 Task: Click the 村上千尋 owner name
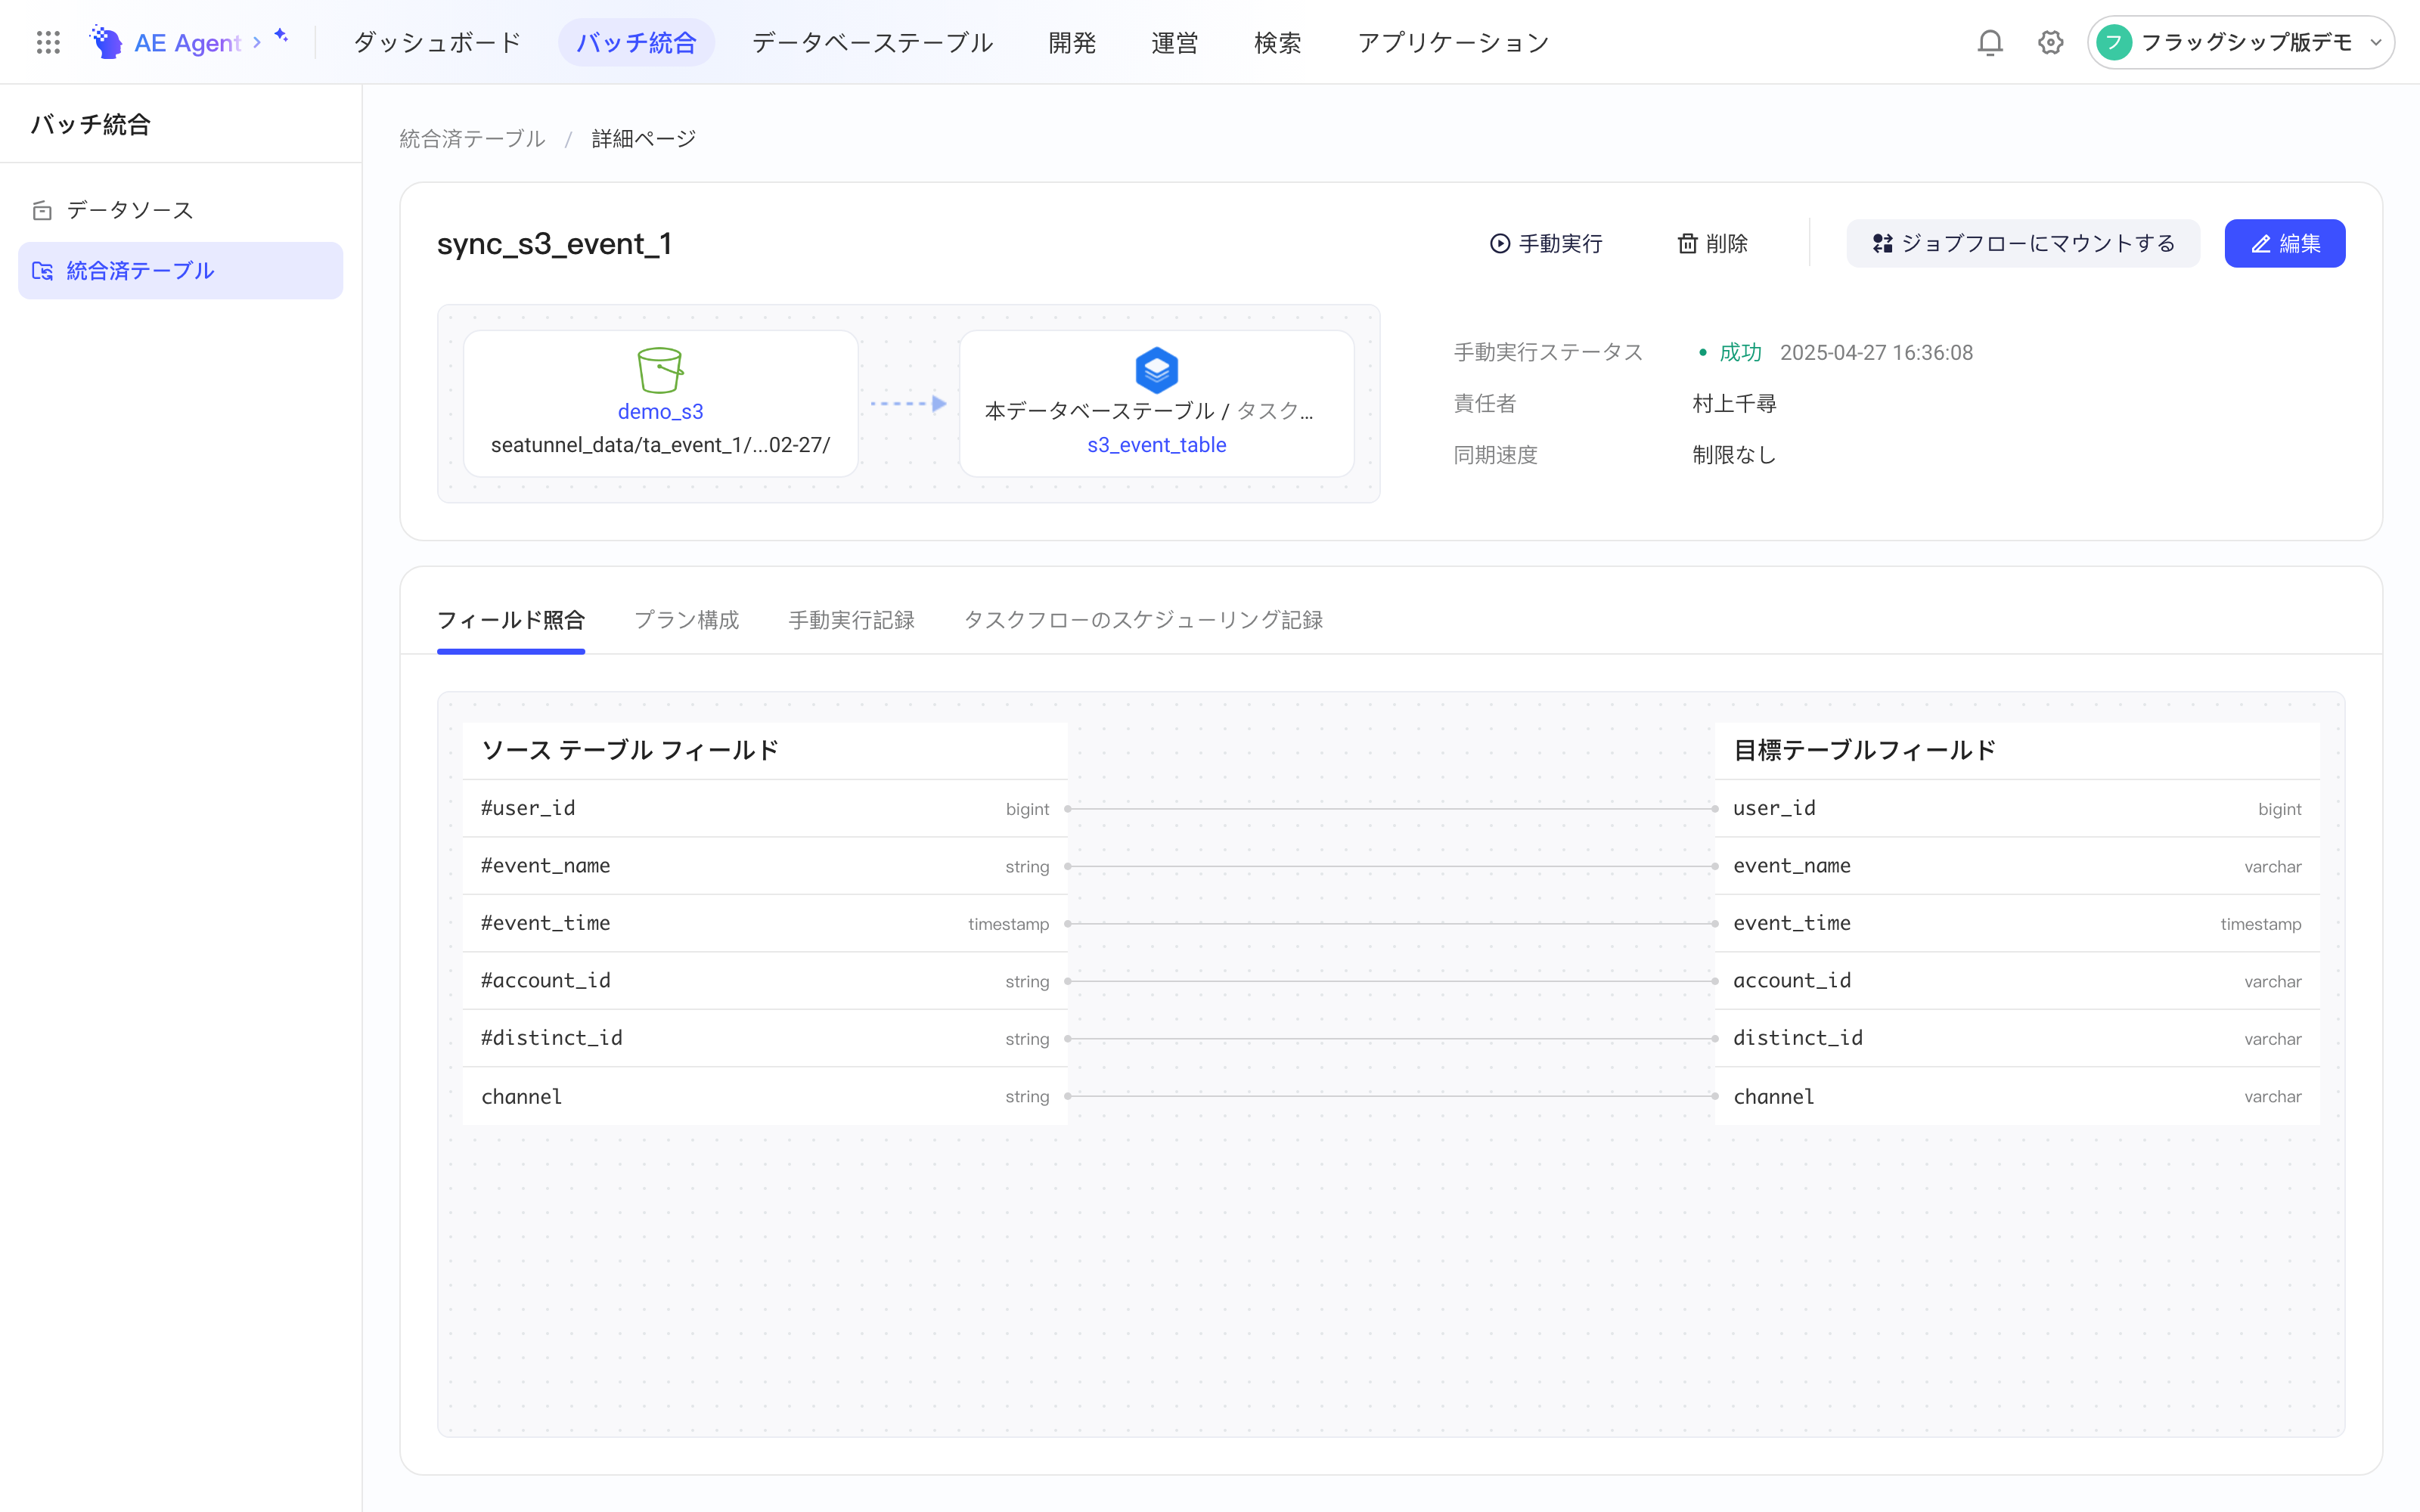coord(1734,404)
